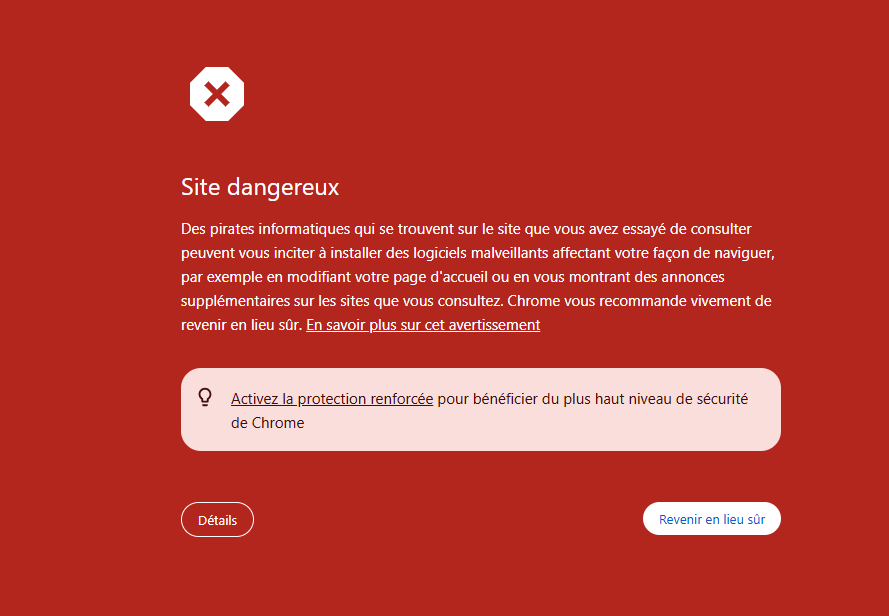Click 'revenir en lieu sûr.' sentence ending
This screenshot has width=889, height=616.
tap(242, 325)
